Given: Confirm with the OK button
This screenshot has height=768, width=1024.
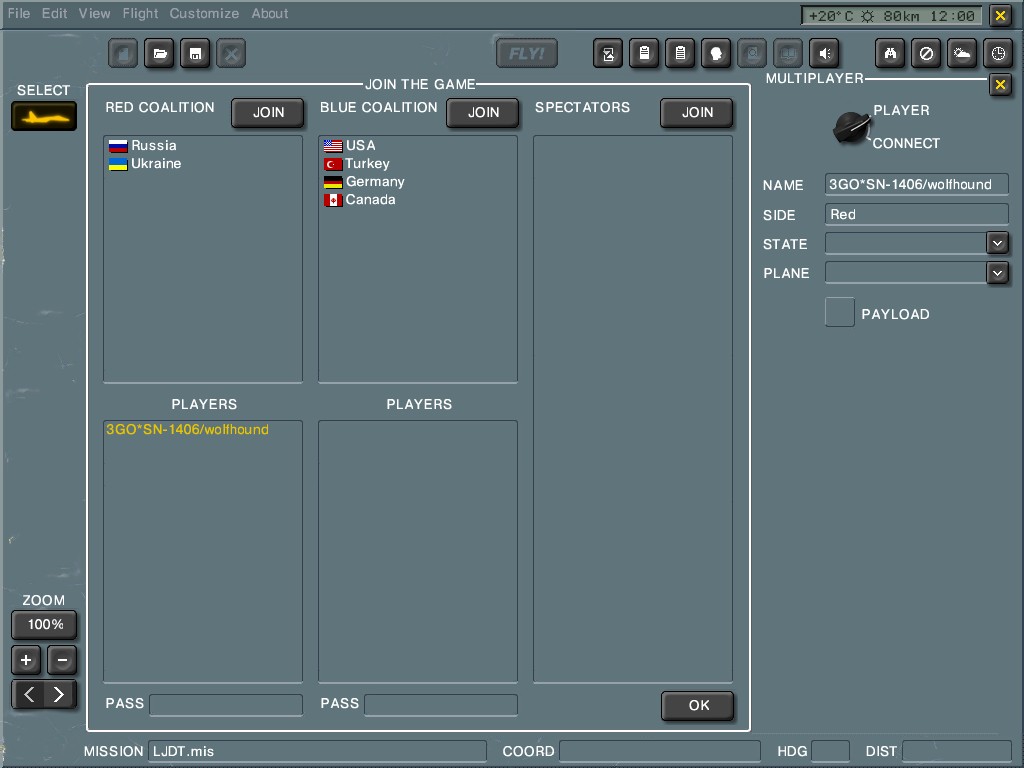Looking at the screenshot, I should pos(698,705).
